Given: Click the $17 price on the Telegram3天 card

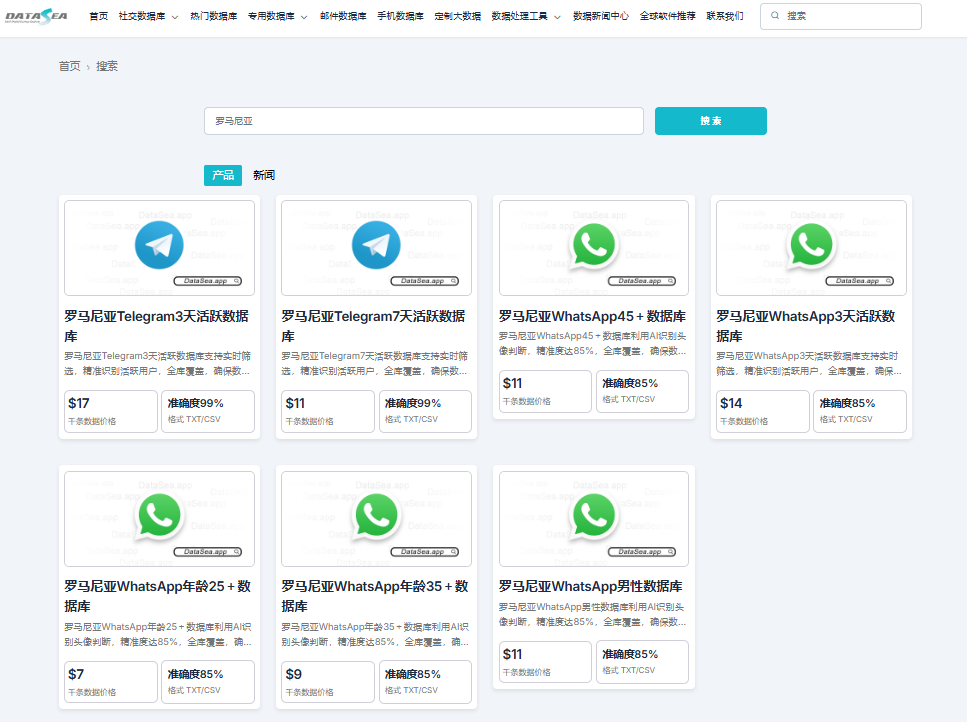Looking at the screenshot, I should click(79, 403).
